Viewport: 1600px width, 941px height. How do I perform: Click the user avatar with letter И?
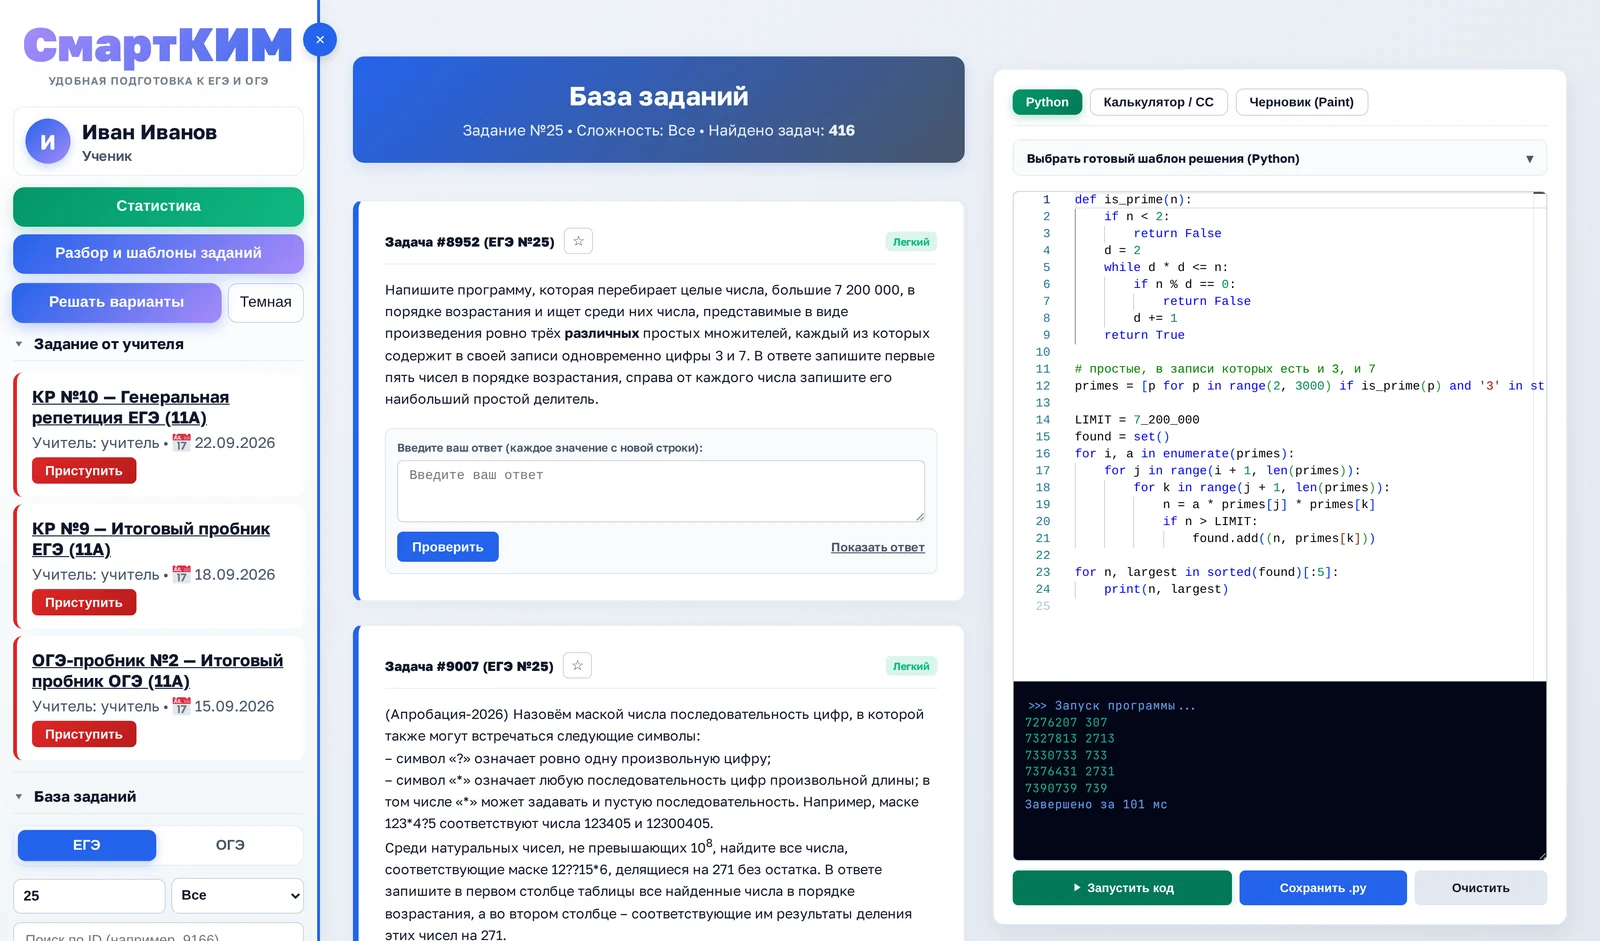47,142
